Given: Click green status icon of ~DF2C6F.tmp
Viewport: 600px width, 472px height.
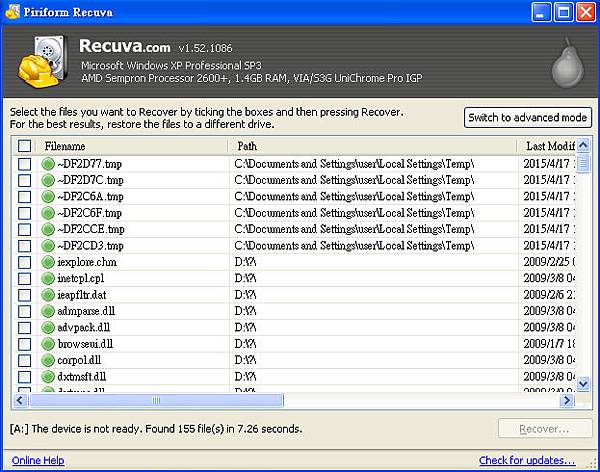Looking at the screenshot, I should pos(48,213).
